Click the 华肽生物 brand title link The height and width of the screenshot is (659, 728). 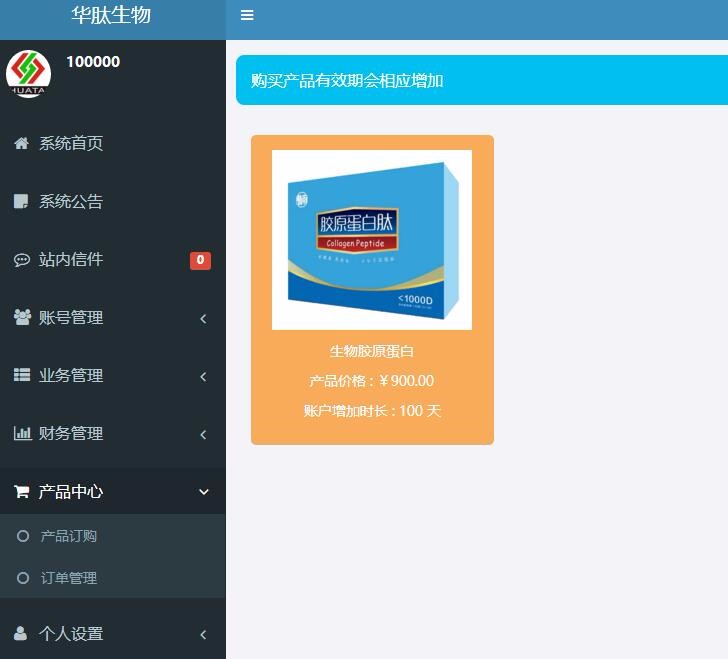click(111, 15)
